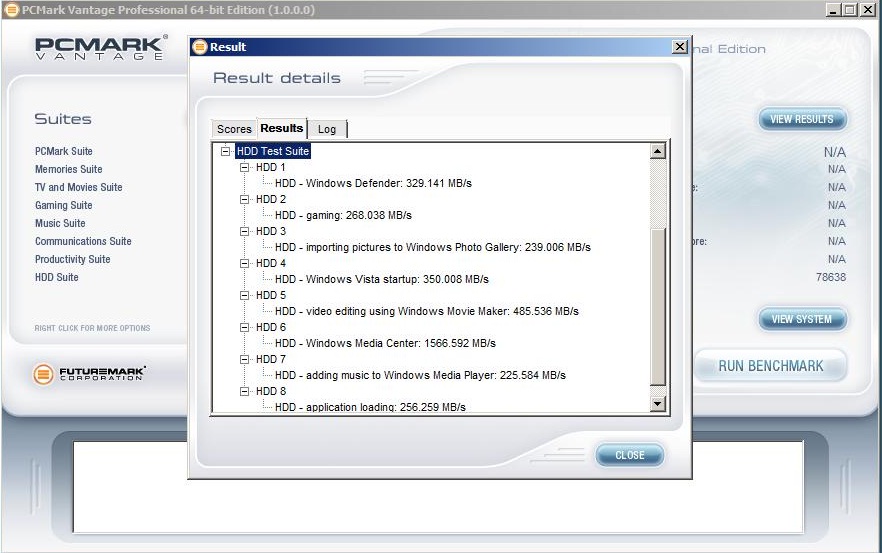Select Gaming Suite in Suites list
This screenshot has width=882, height=553.
click(x=64, y=205)
